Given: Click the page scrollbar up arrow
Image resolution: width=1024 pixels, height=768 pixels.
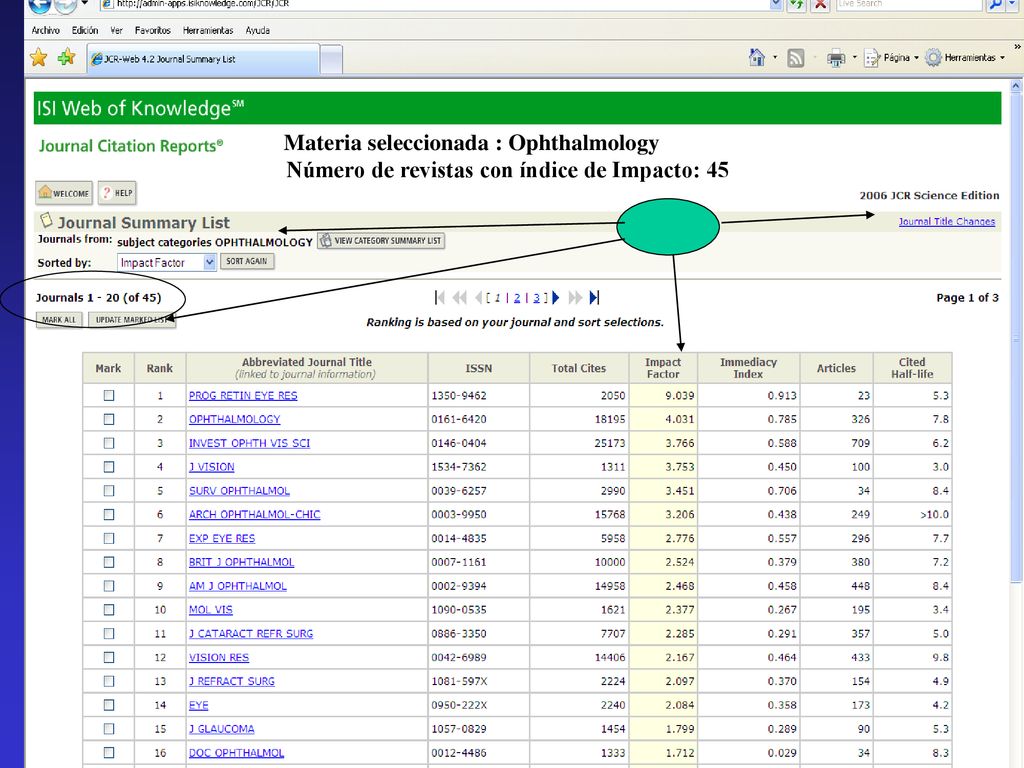Looking at the screenshot, I should [1016, 86].
